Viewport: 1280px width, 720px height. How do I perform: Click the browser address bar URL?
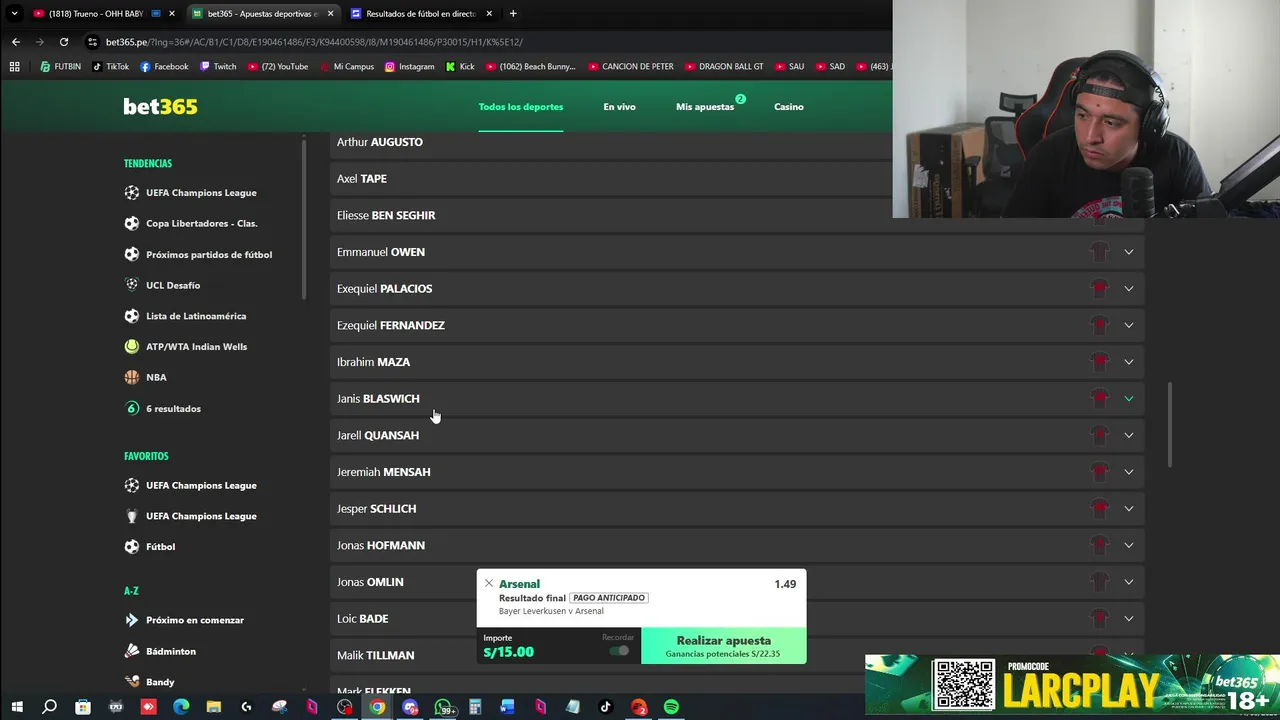(x=314, y=42)
